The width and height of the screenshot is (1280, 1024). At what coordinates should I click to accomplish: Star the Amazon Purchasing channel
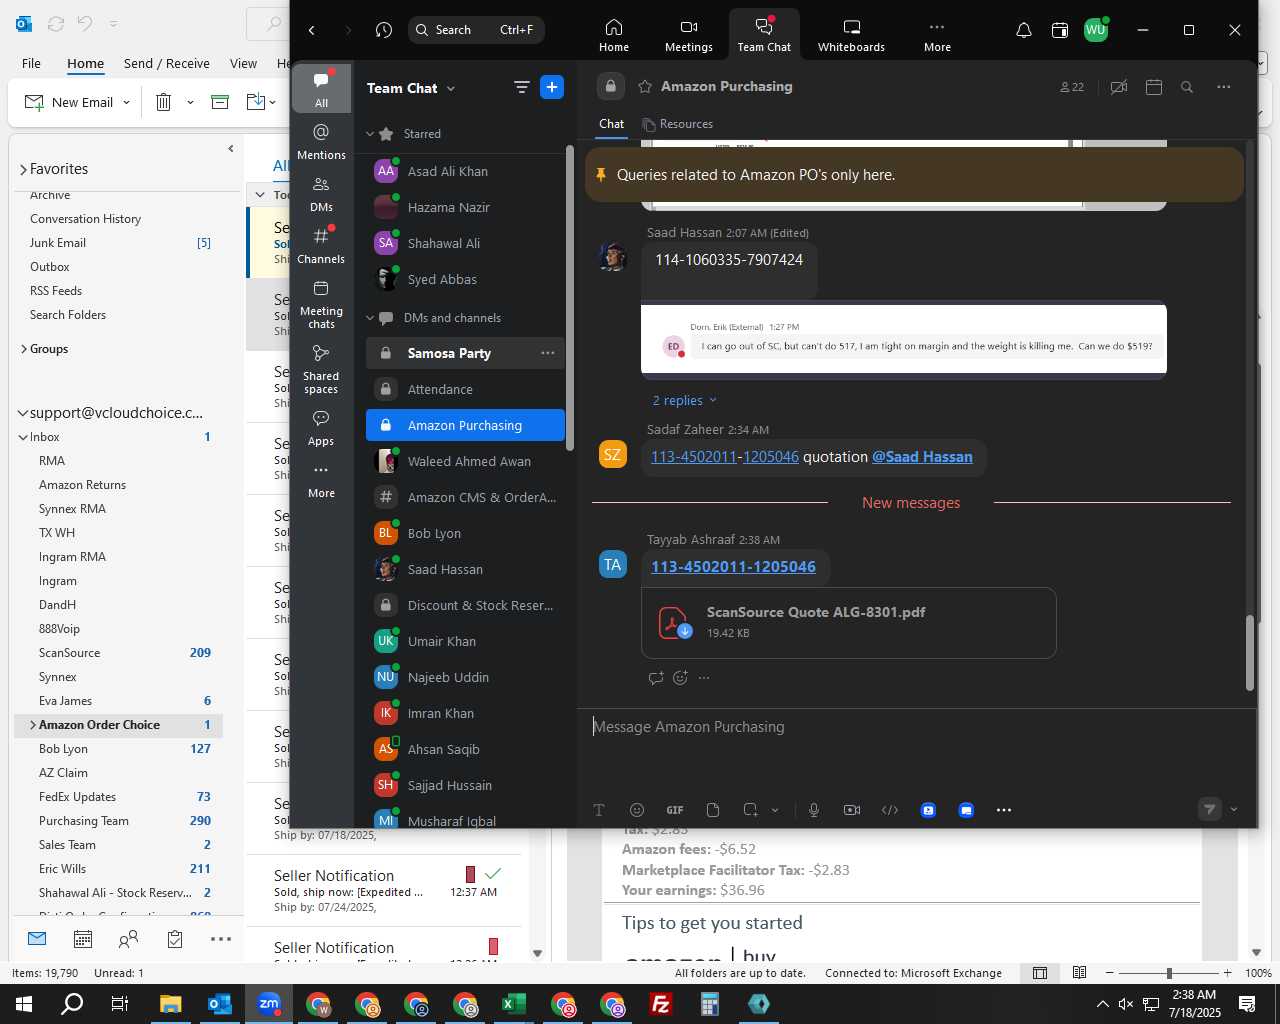(x=645, y=86)
